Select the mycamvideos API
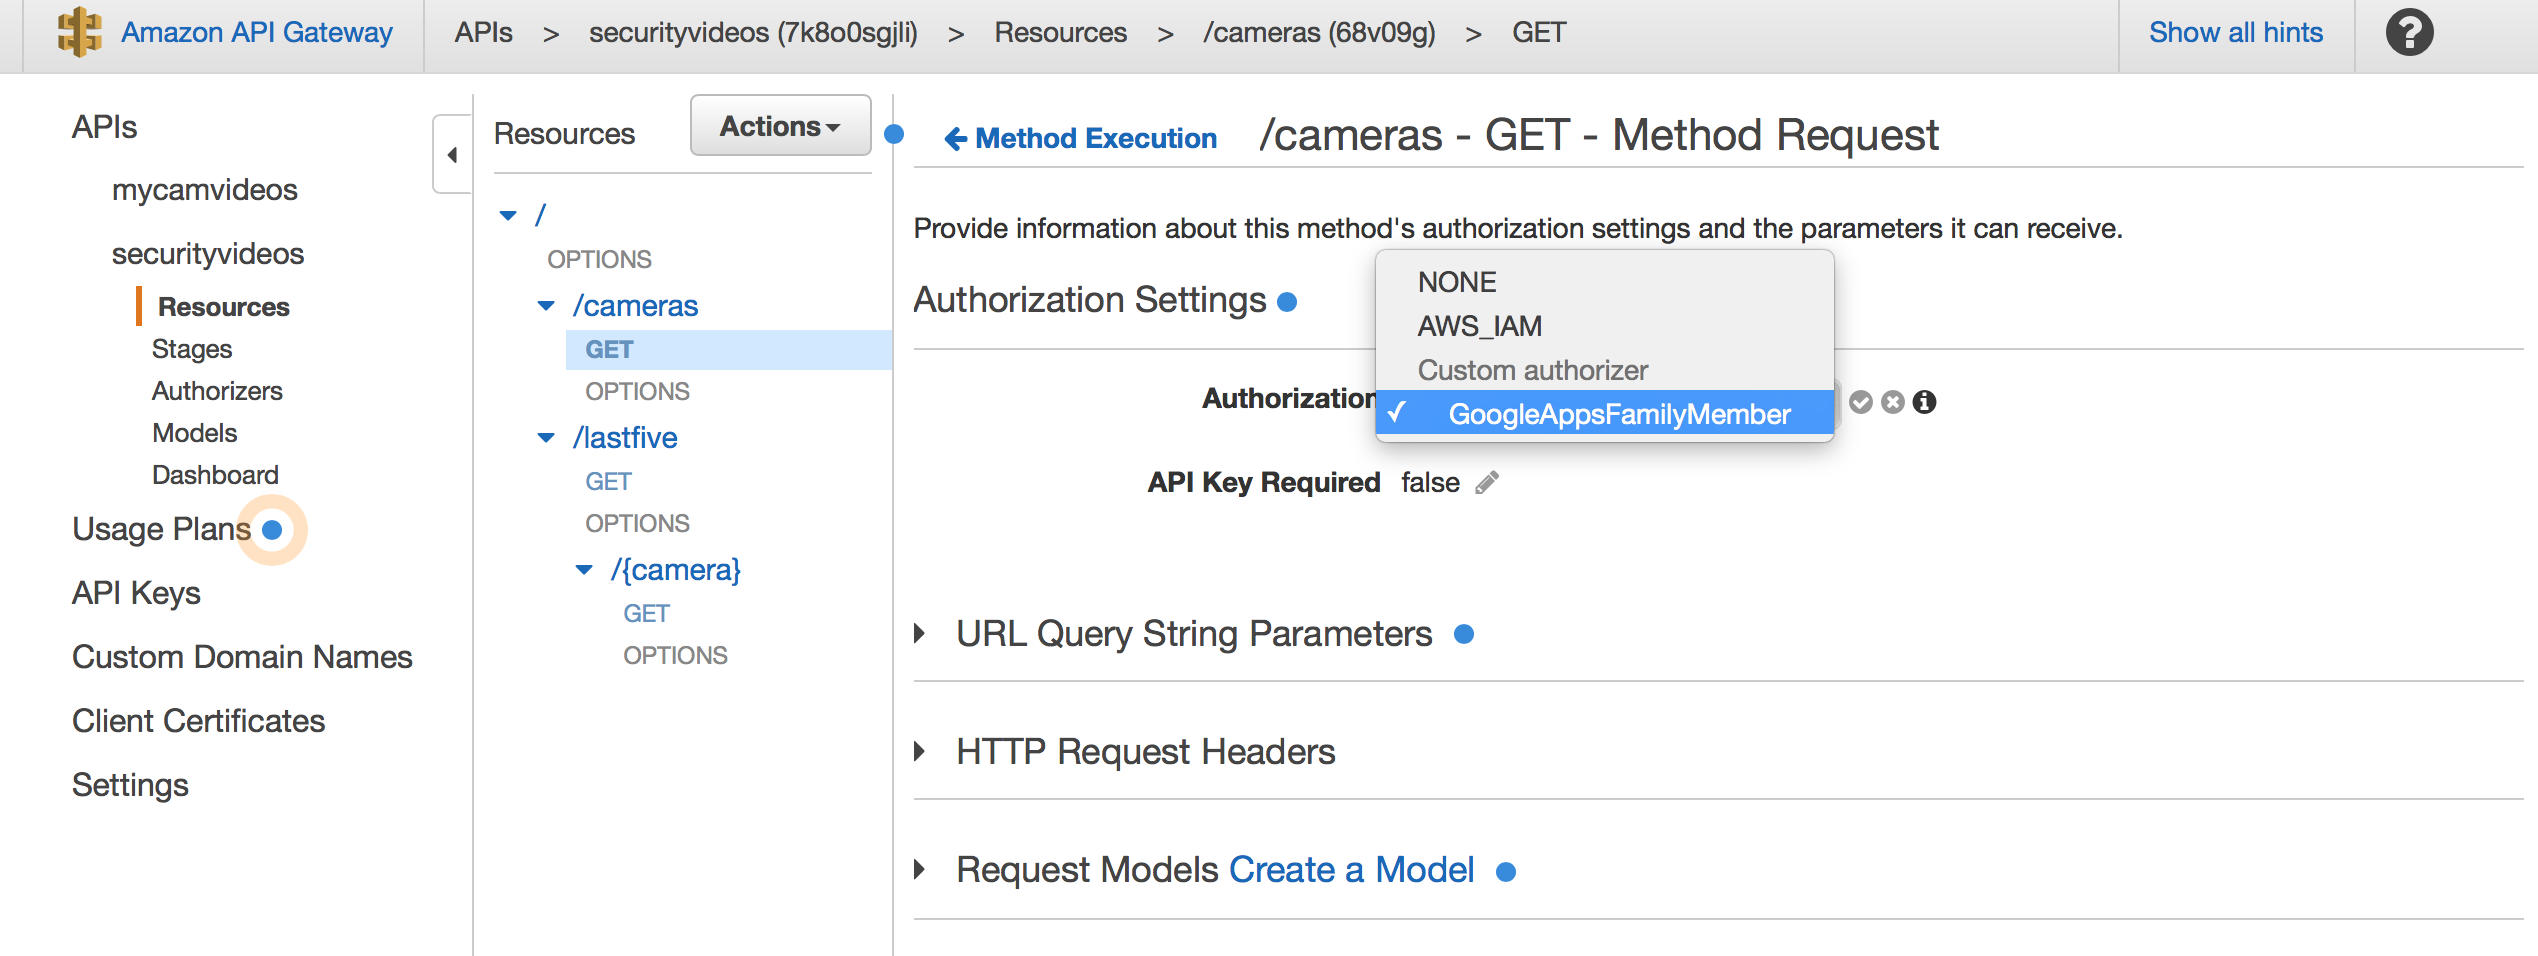Viewport: 2538px width, 956px height. click(x=205, y=190)
